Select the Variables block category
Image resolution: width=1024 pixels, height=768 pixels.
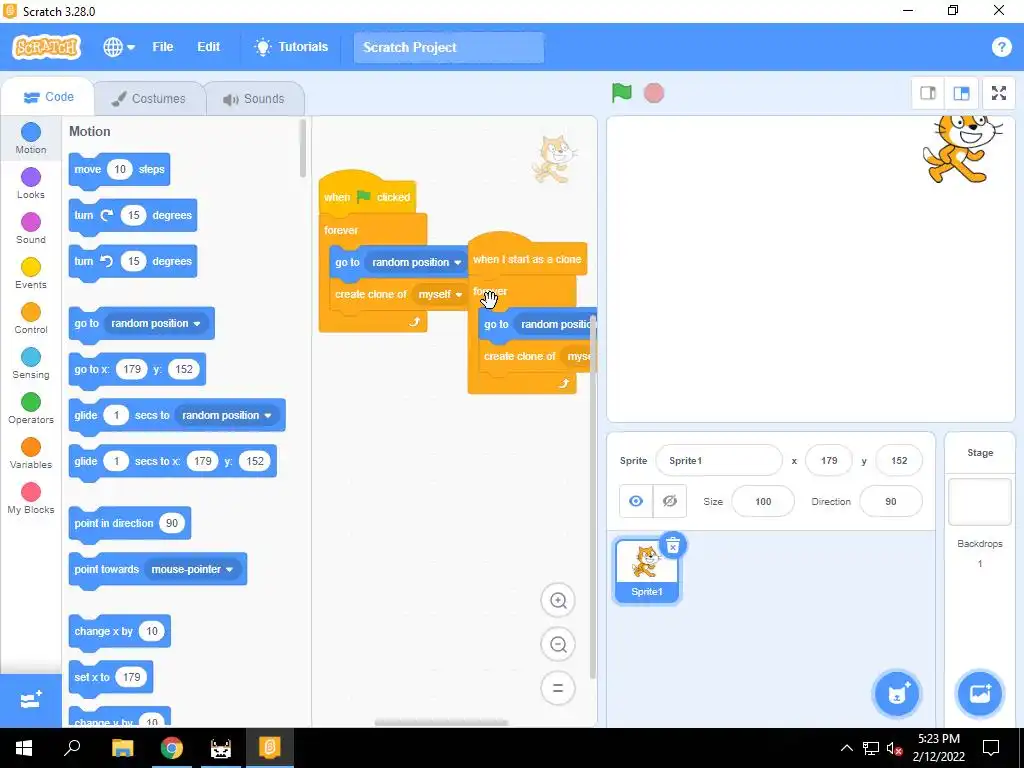[31, 454]
